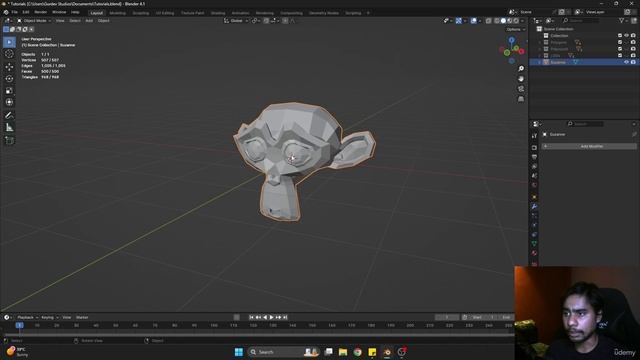Jump to timeline start frame

pyautogui.click(x=251, y=317)
